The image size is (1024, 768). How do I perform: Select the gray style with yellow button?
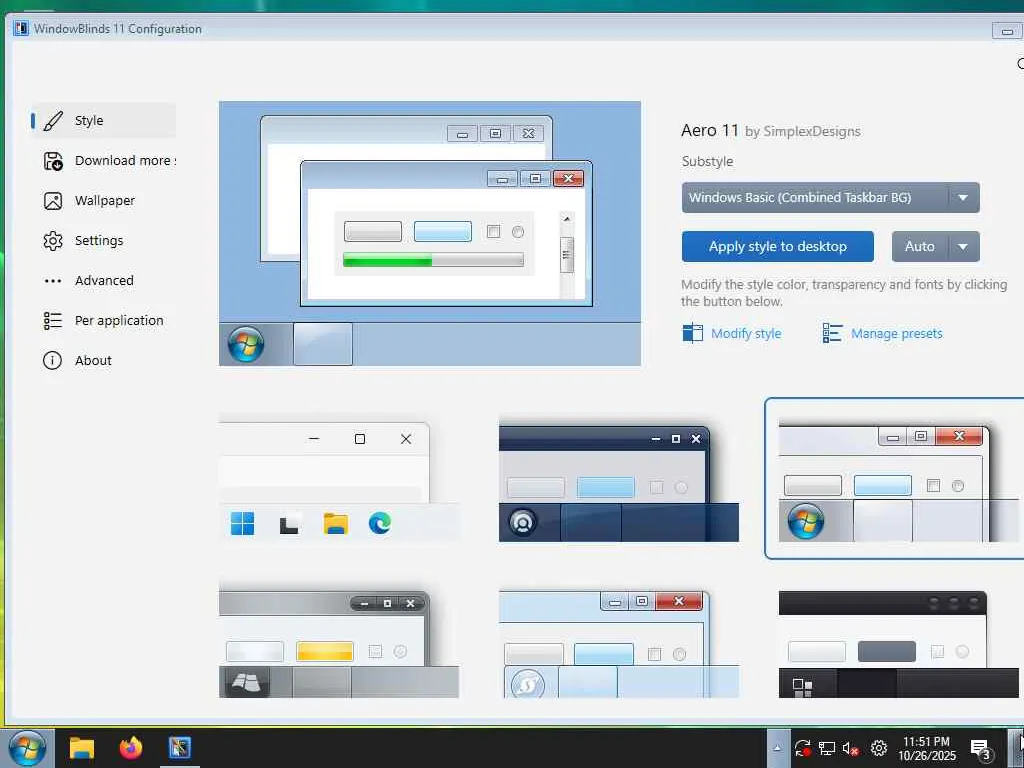(x=339, y=643)
